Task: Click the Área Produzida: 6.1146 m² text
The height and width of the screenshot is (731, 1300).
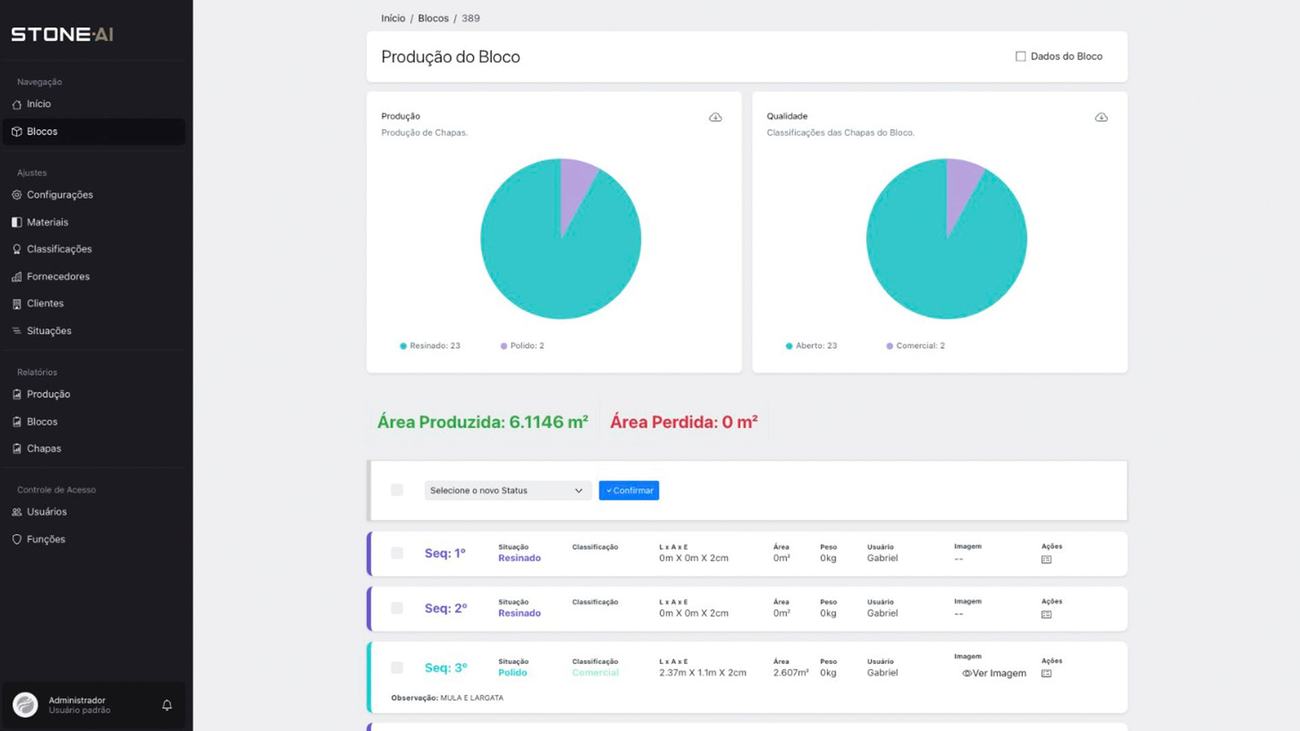Action: [x=482, y=422]
